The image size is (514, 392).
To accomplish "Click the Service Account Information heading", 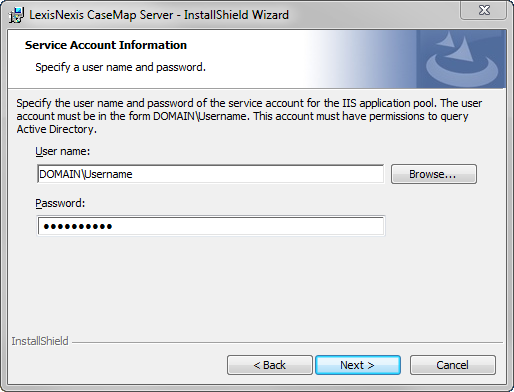I will [x=106, y=45].
